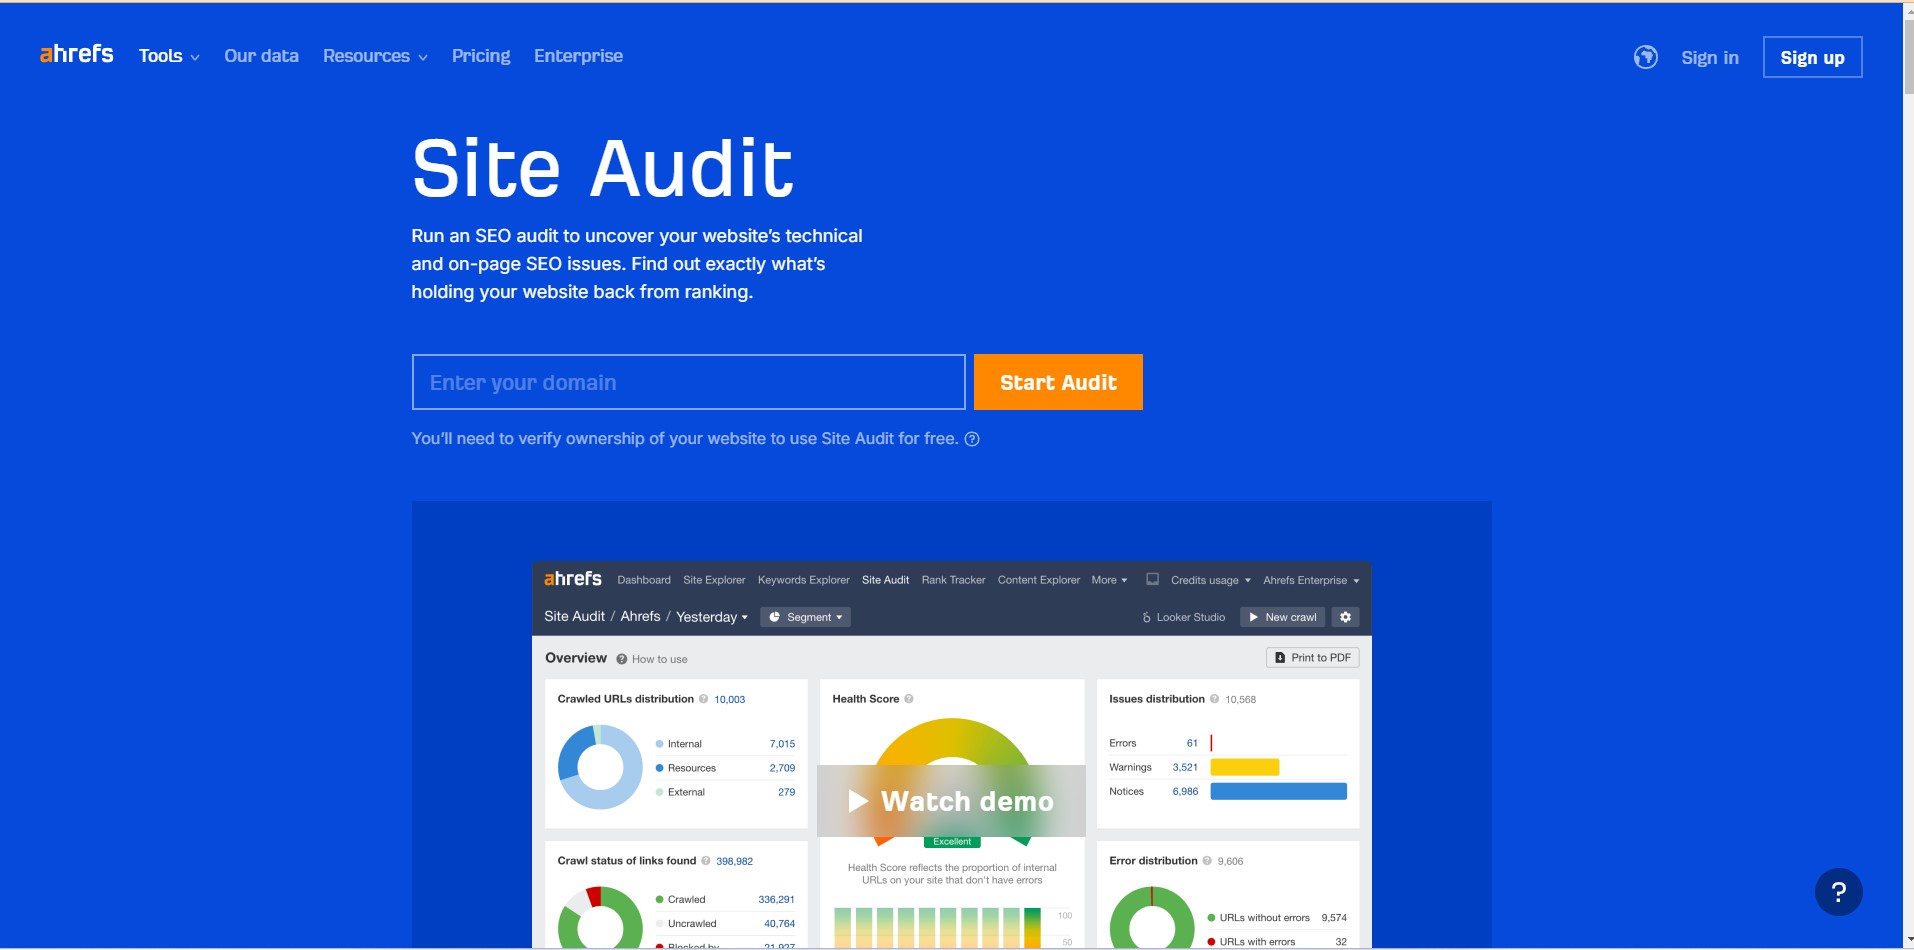
Task: Click the yellow Warnings bar
Action: coord(1244,767)
